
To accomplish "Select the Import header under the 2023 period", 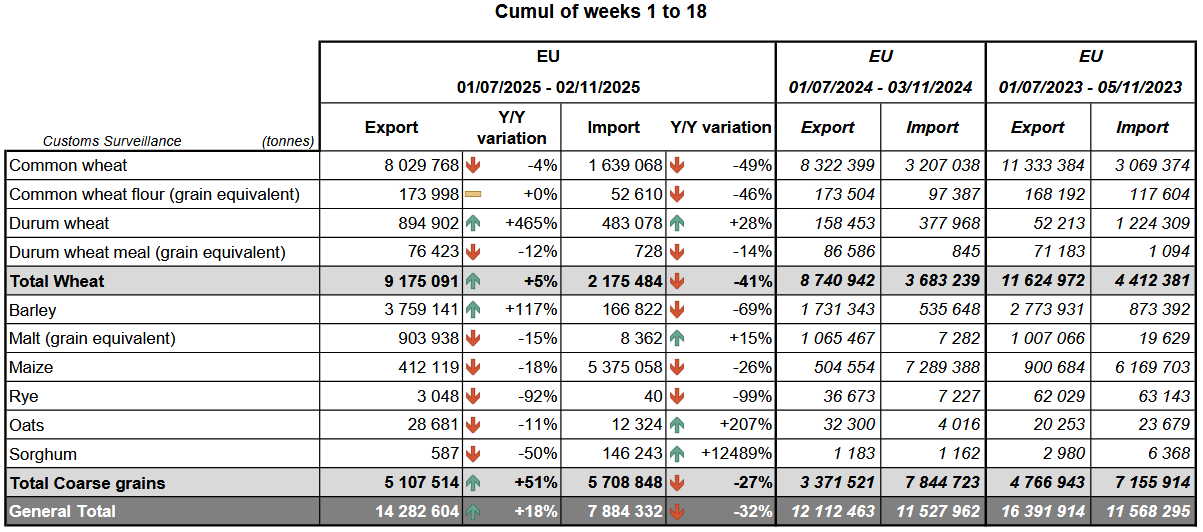I will click(x=1142, y=127).
